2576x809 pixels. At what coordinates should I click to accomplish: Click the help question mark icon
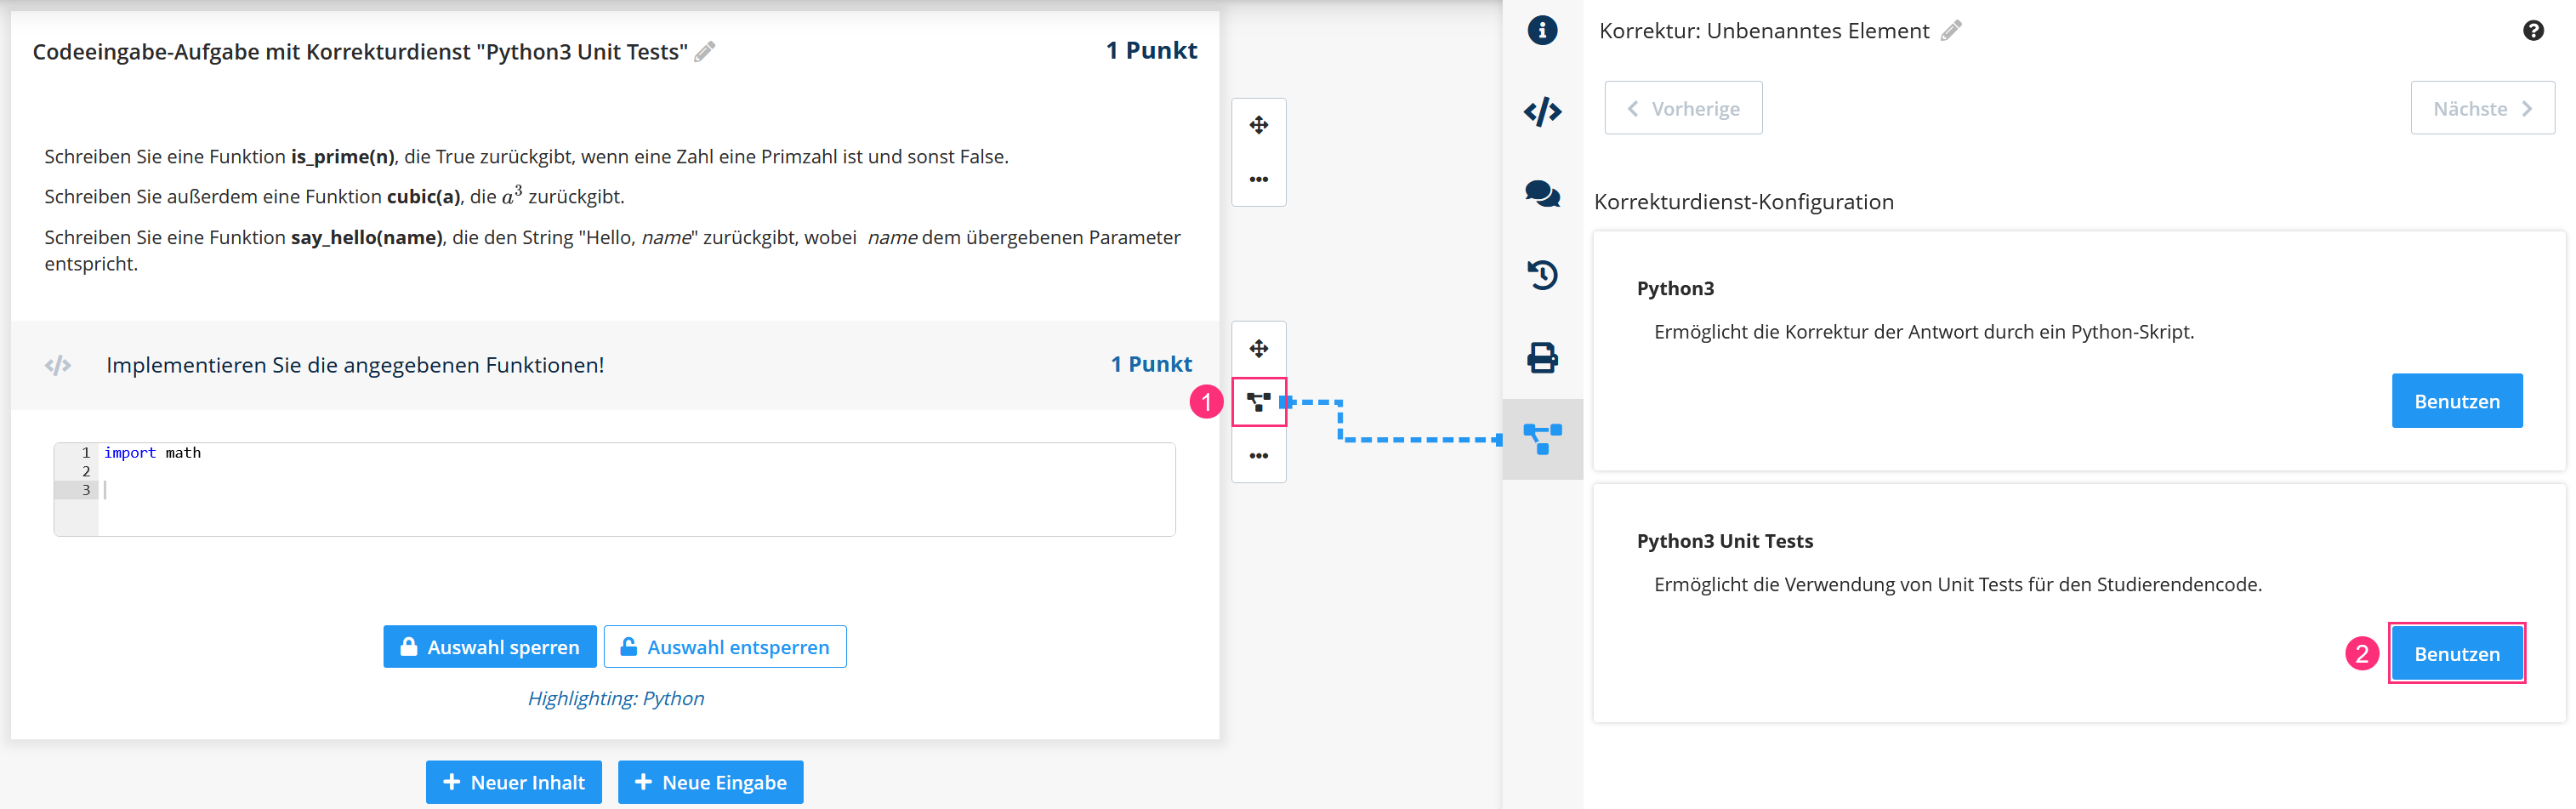click(2533, 31)
